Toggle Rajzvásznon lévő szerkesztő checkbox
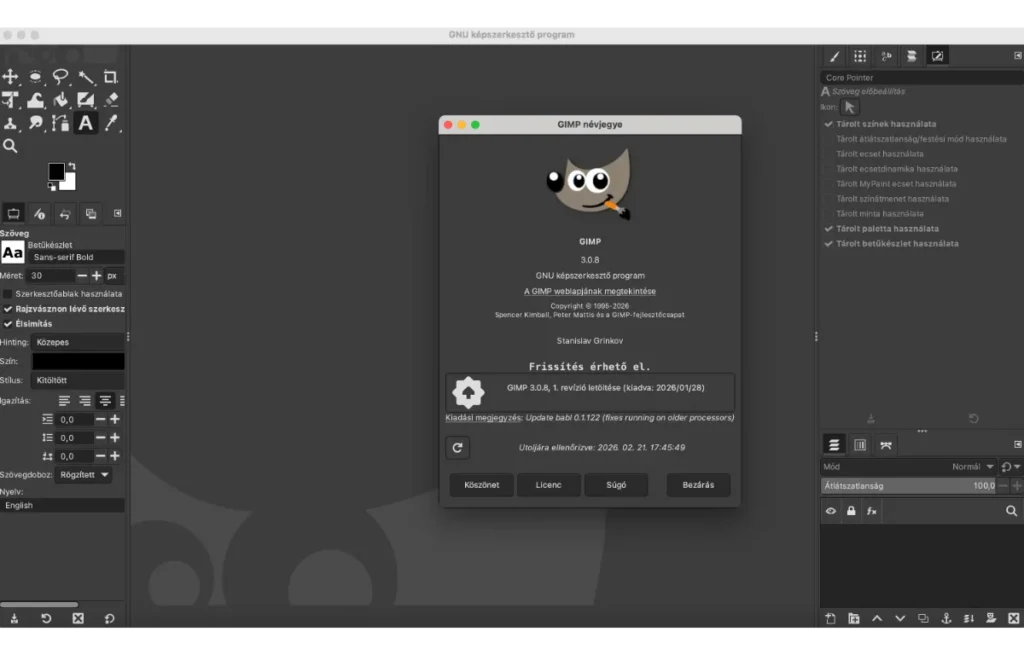 8,309
